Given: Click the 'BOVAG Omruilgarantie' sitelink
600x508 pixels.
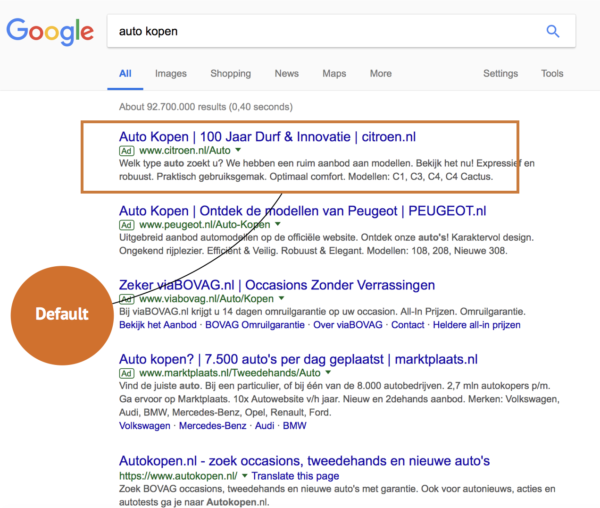Looking at the screenshot, I should (x=255, y=325).
